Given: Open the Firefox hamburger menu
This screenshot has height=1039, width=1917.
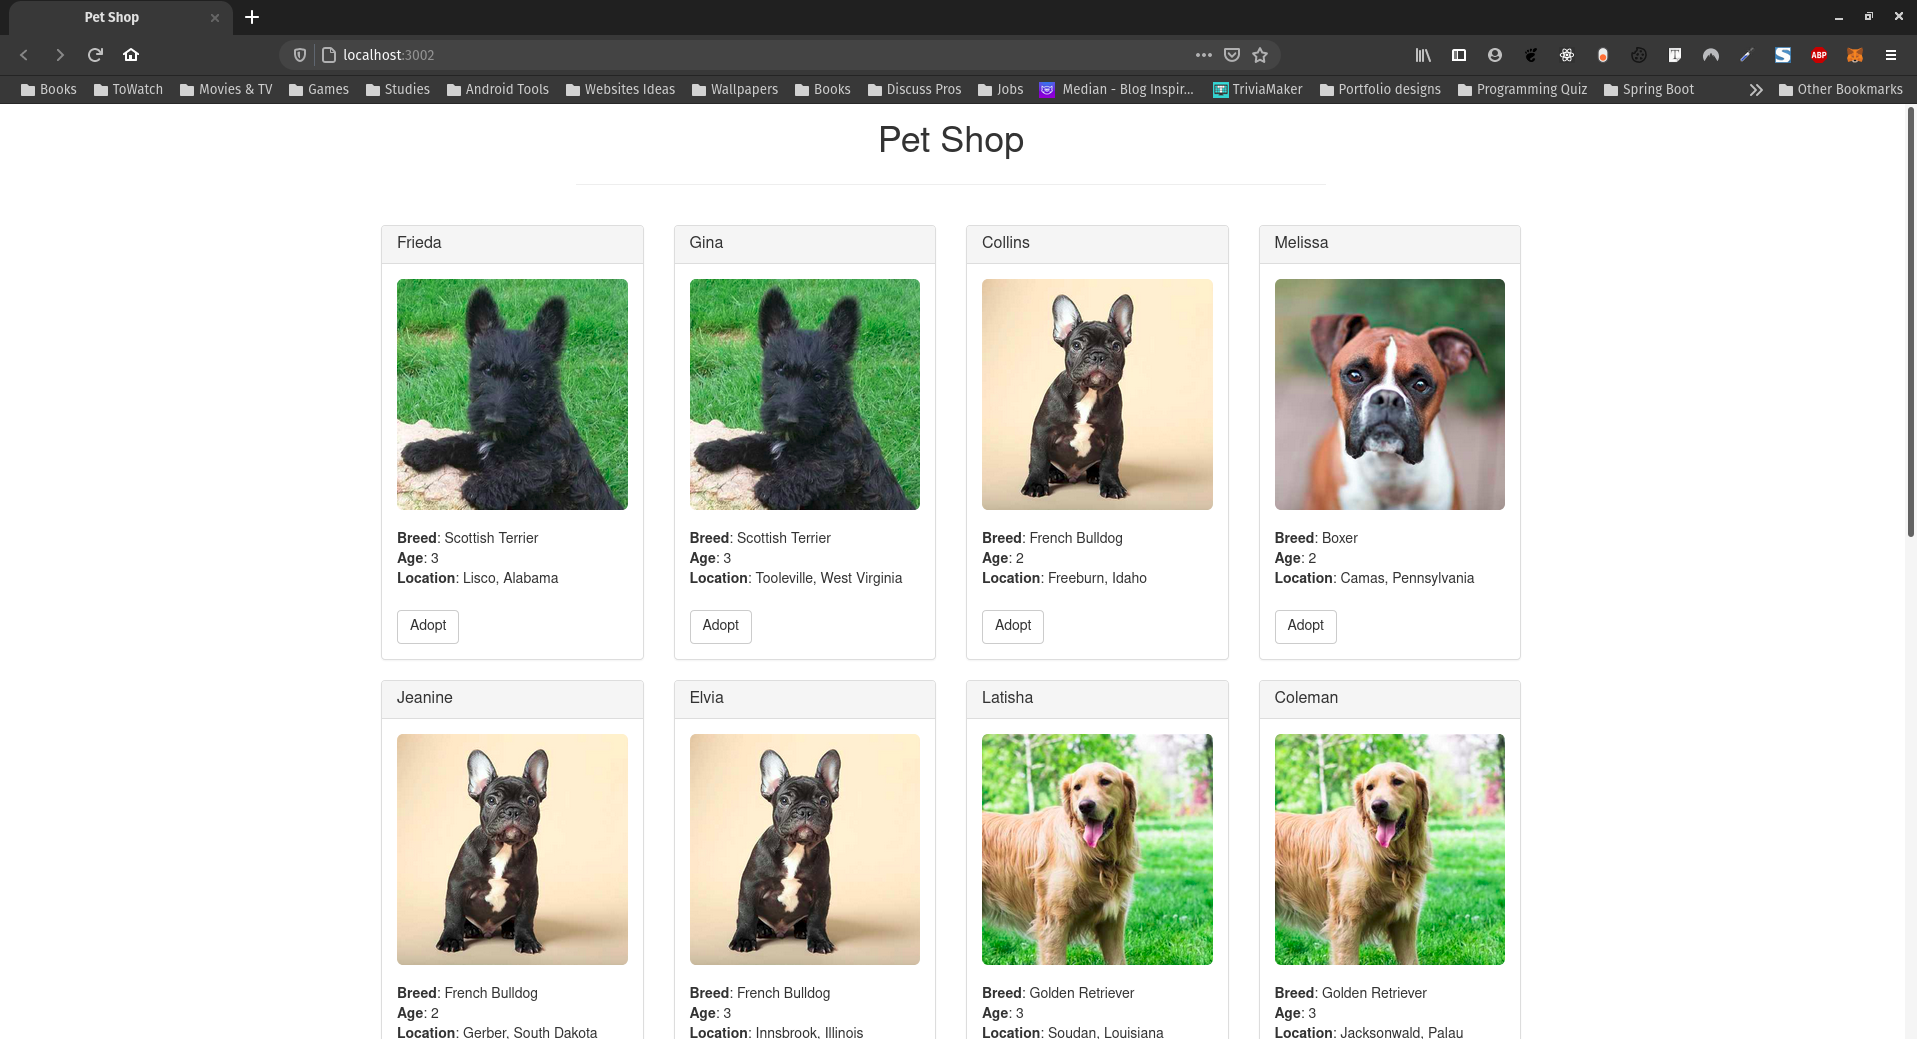Looking at the screenshot, I should coord(1891,55).
